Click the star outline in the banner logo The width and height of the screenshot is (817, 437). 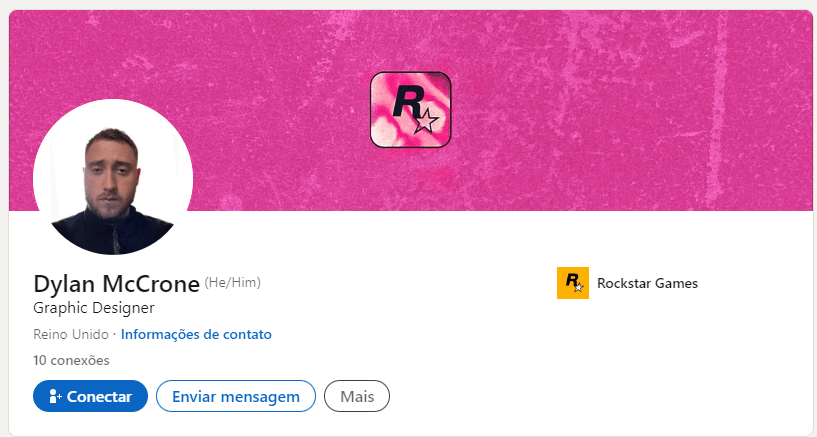[x=426, y=121]
